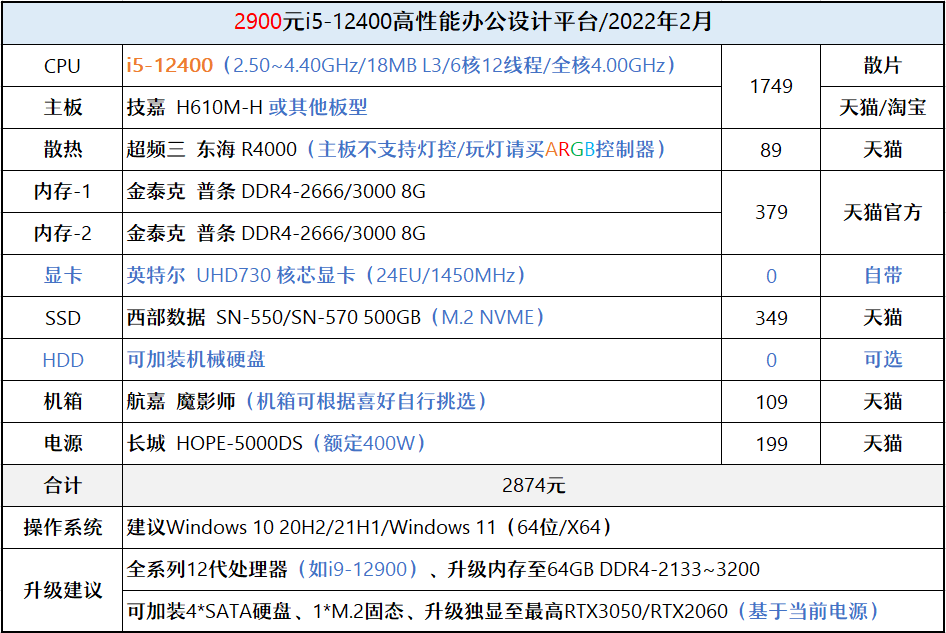This screenshot has height=633, width=946.
Task: Select the price cell '349'
Action: (x=771, y=317)
